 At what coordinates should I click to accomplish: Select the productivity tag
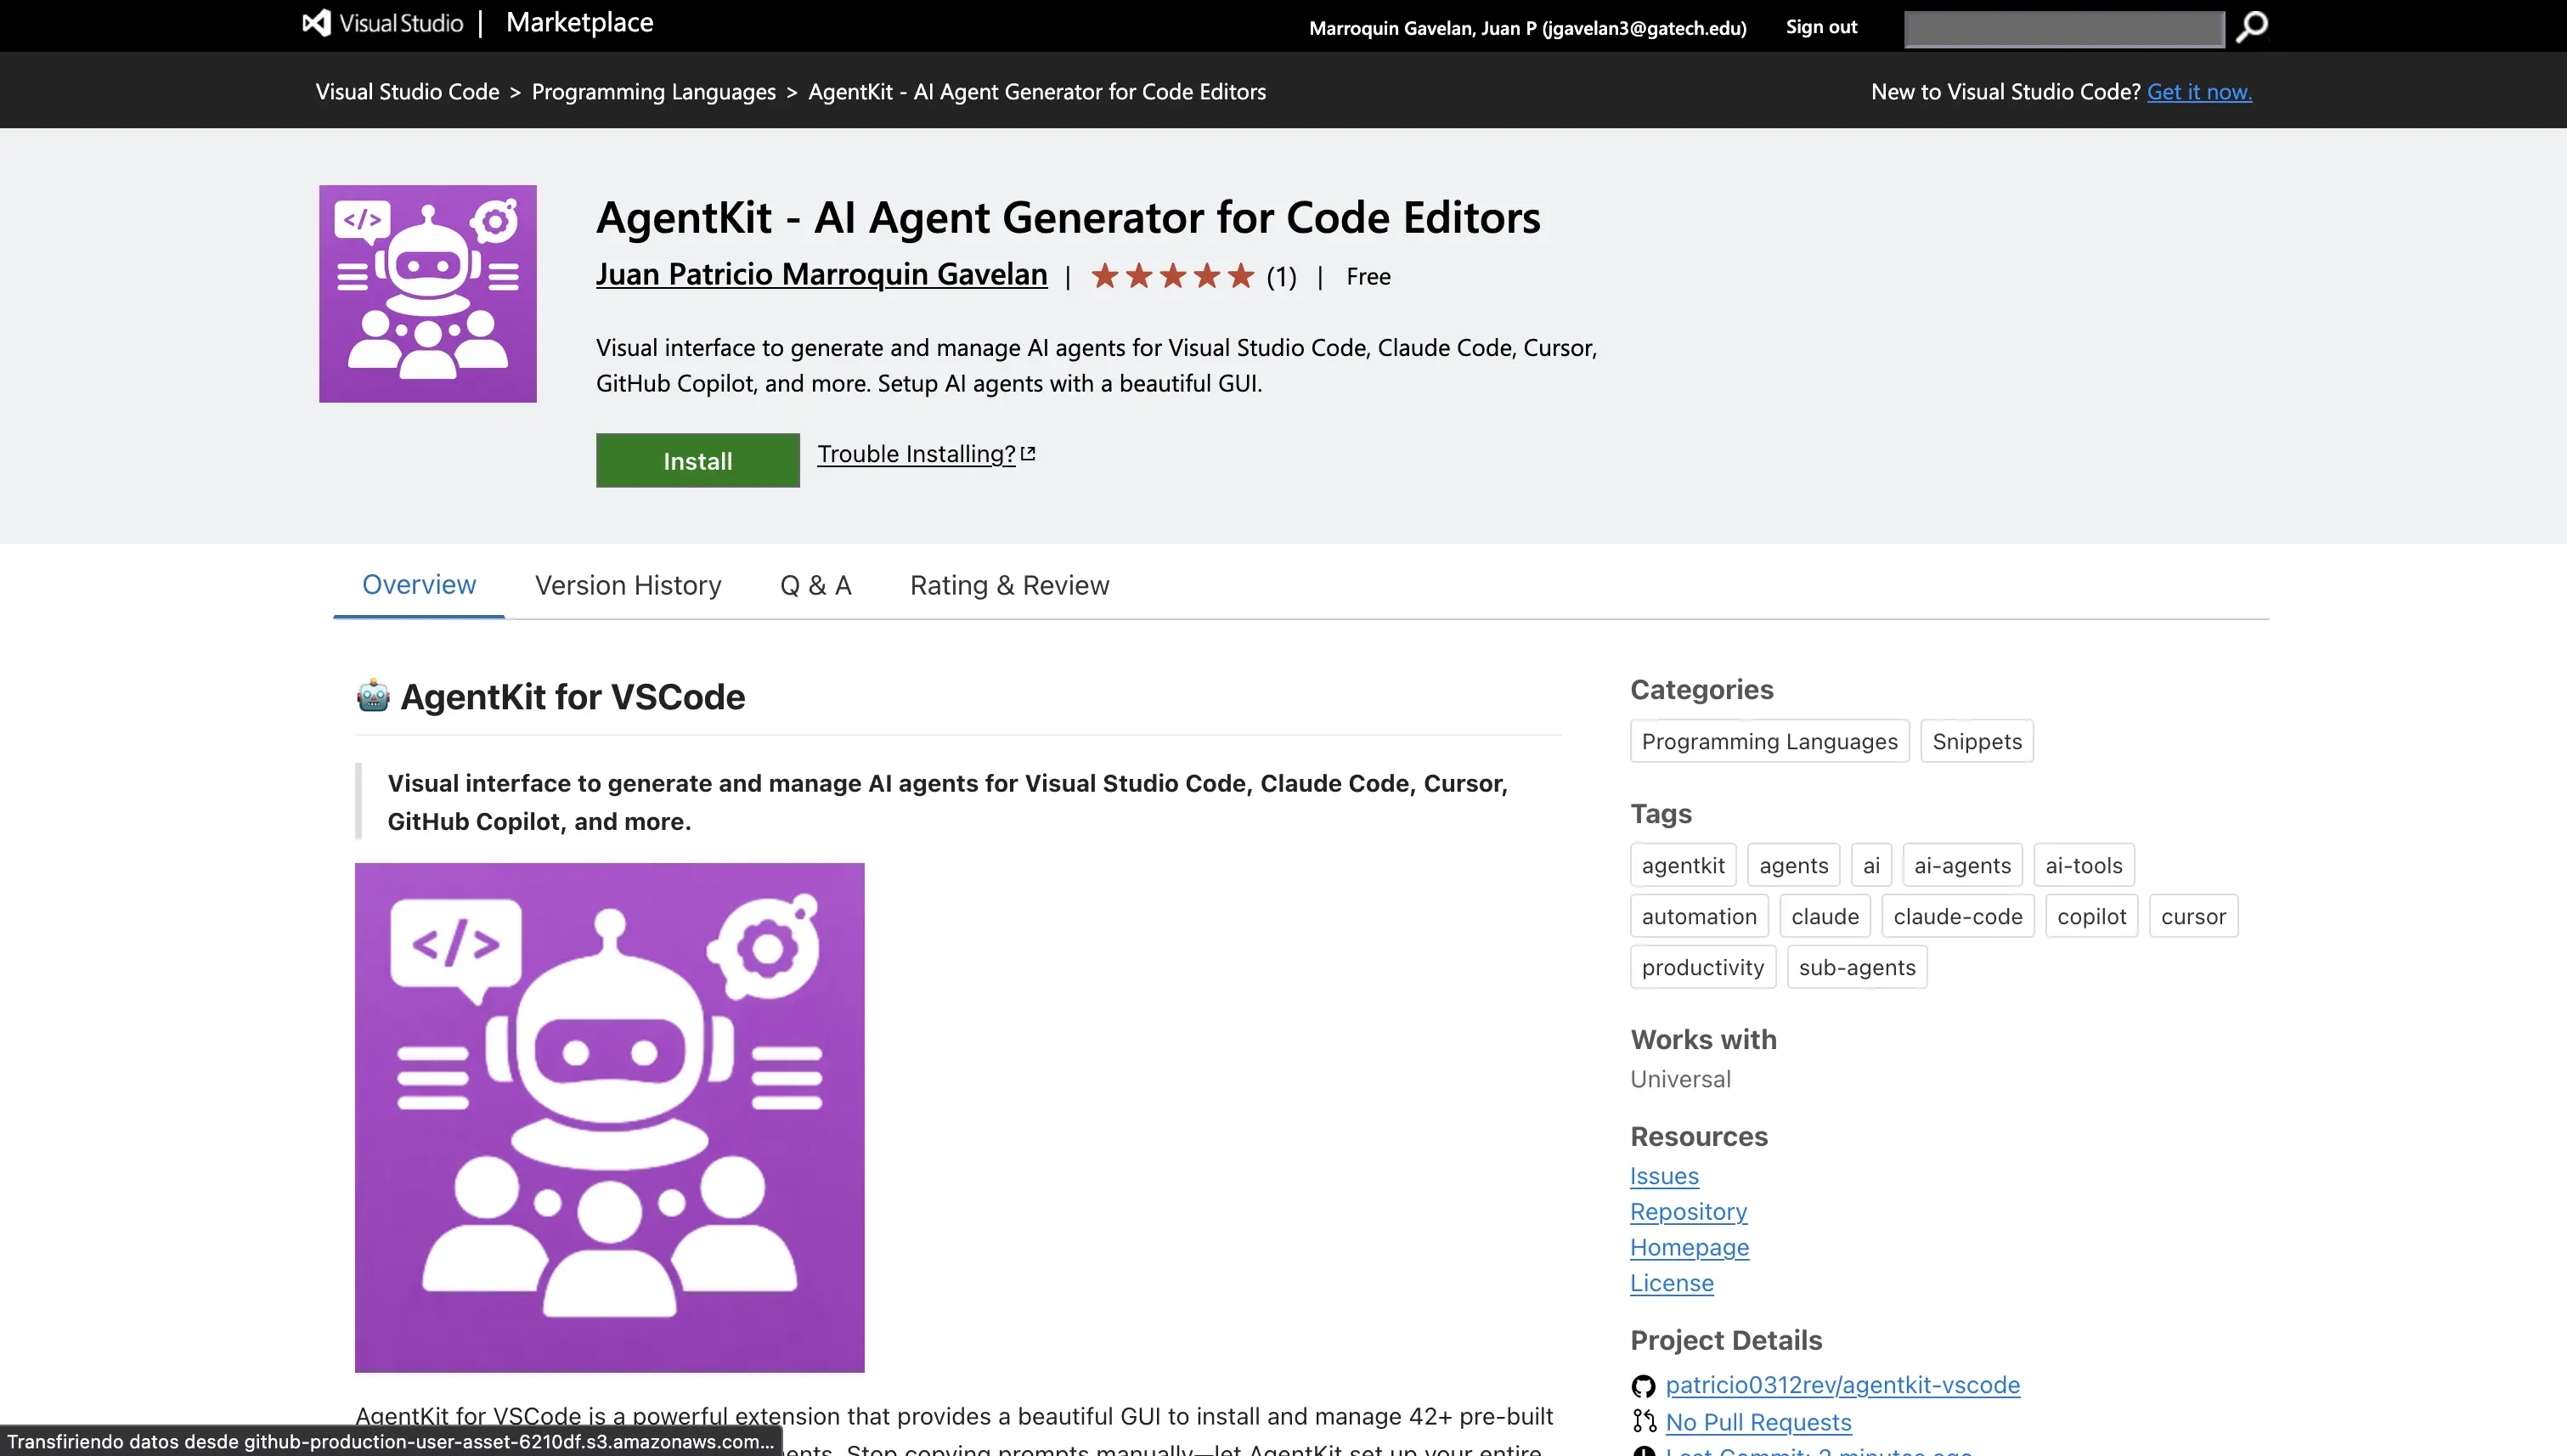click(1702, 967)
